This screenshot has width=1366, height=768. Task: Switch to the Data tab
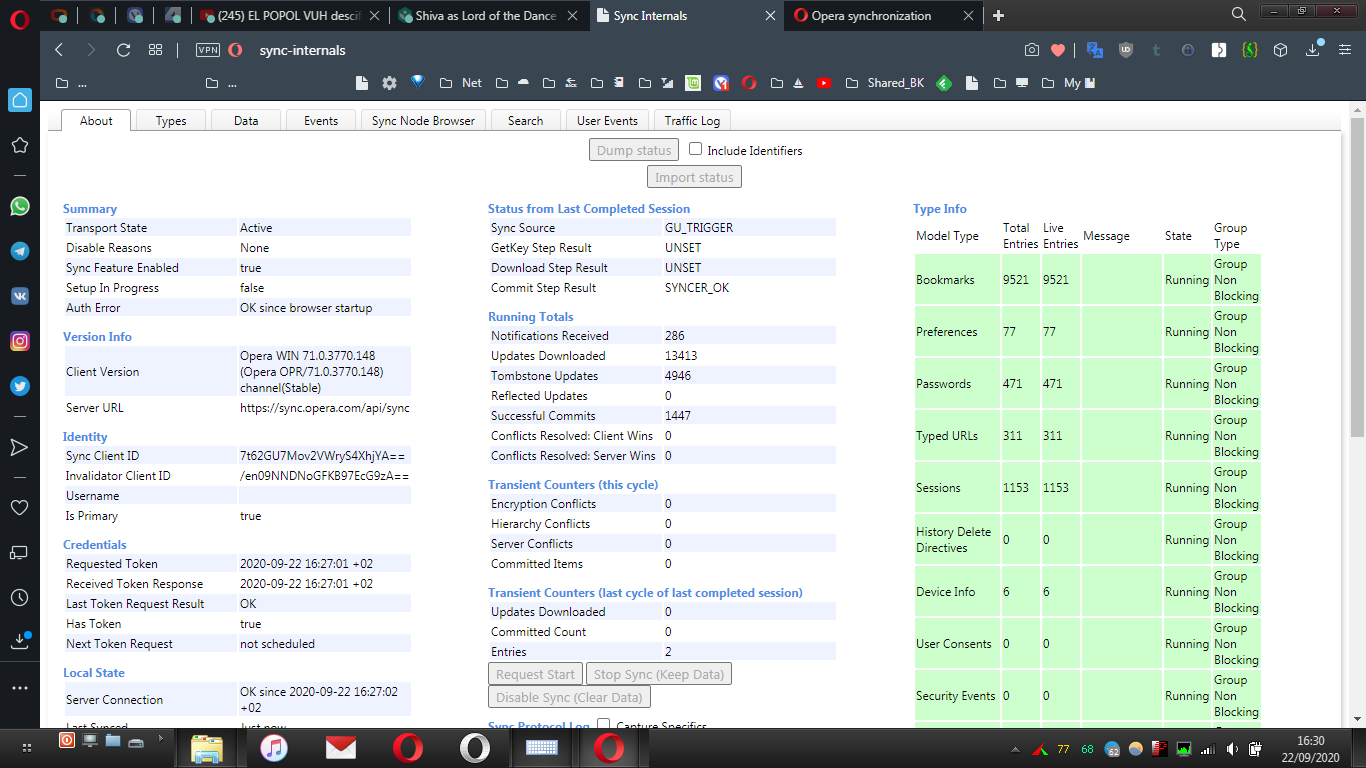(x=246, y=120)
